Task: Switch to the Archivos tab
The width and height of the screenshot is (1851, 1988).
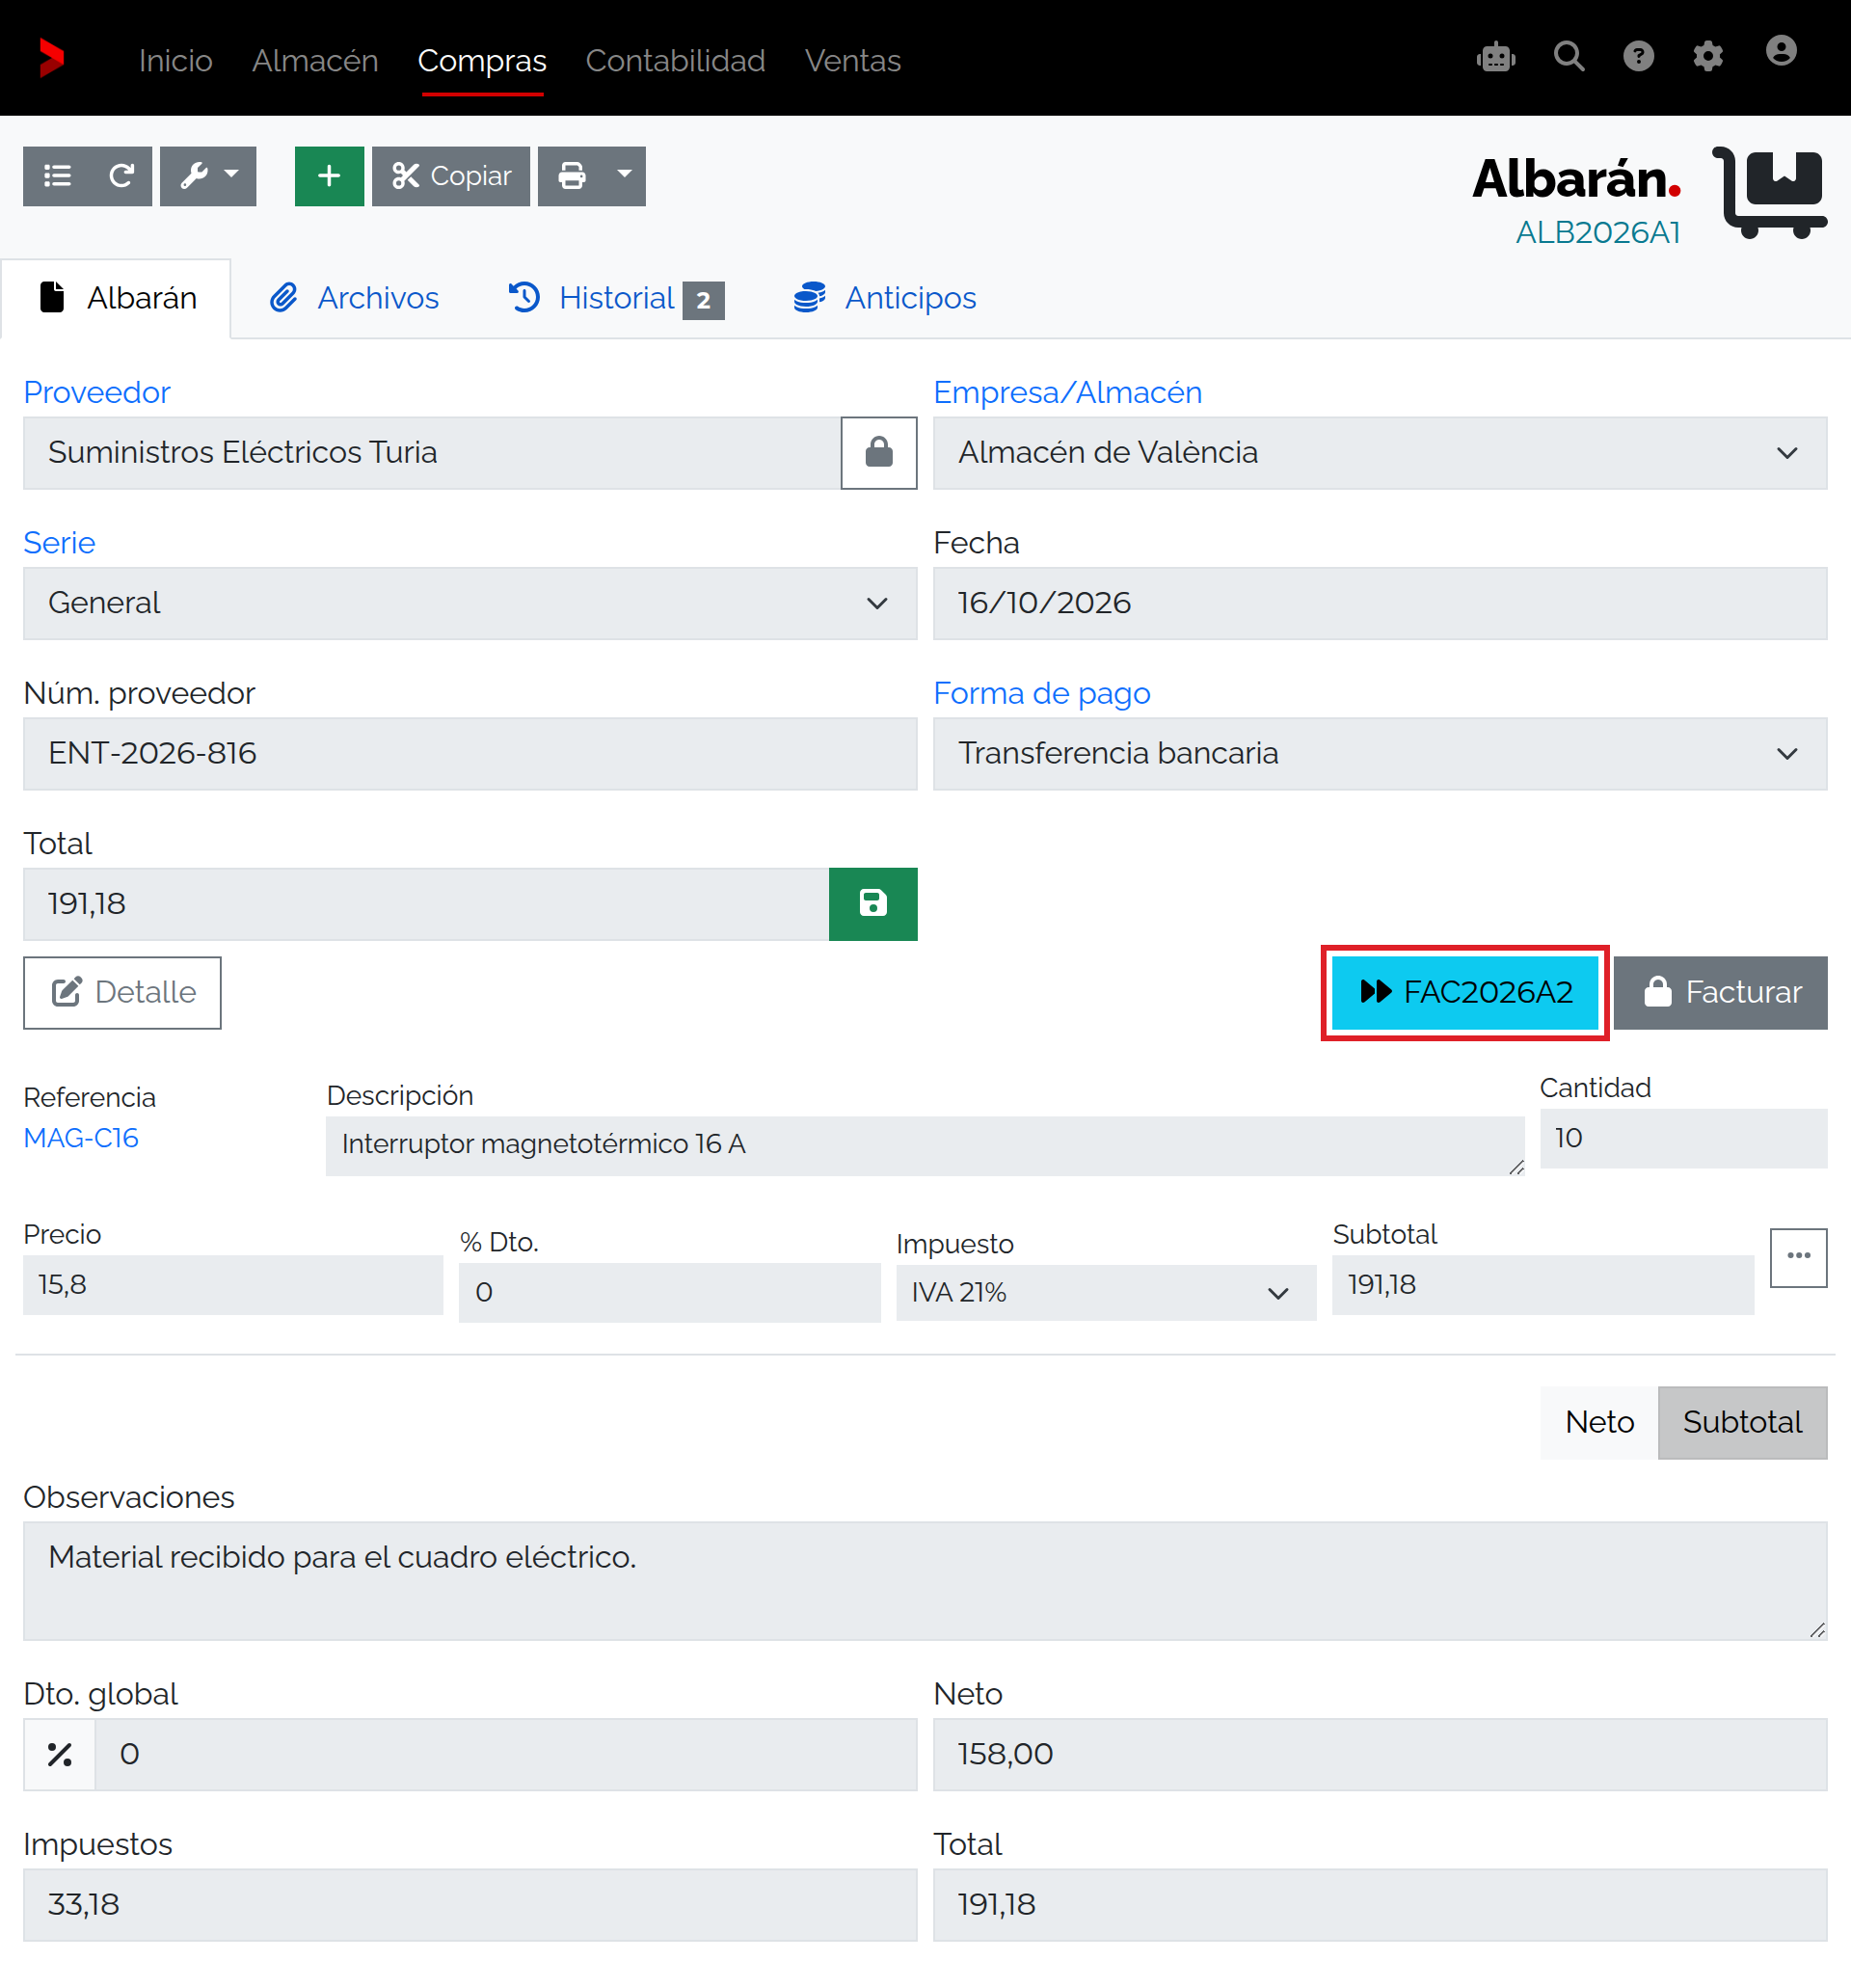Action: pos(354,298)
